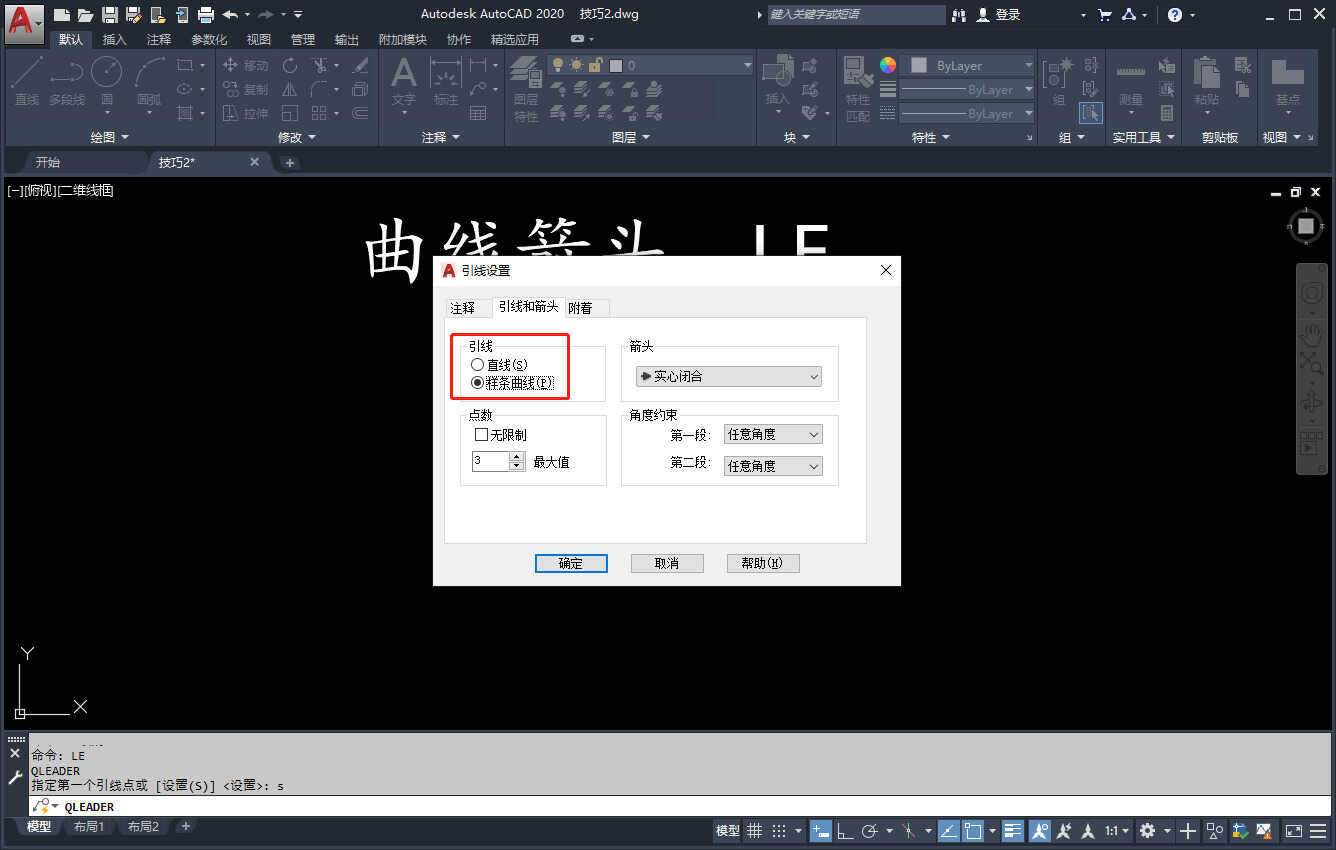This screenshot has height=850, width=1336.
Task: Switch to the 布局1 layout tab
Action: click(89, 827)
